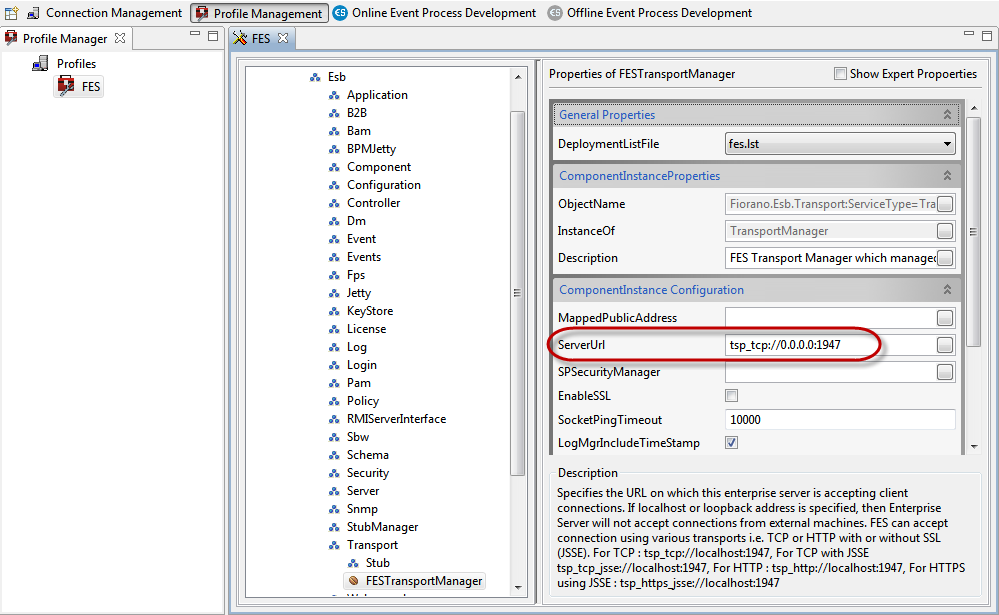Click the Configuration node icon
The width and height of the screenshot is (999, 615).
point(334,185)
